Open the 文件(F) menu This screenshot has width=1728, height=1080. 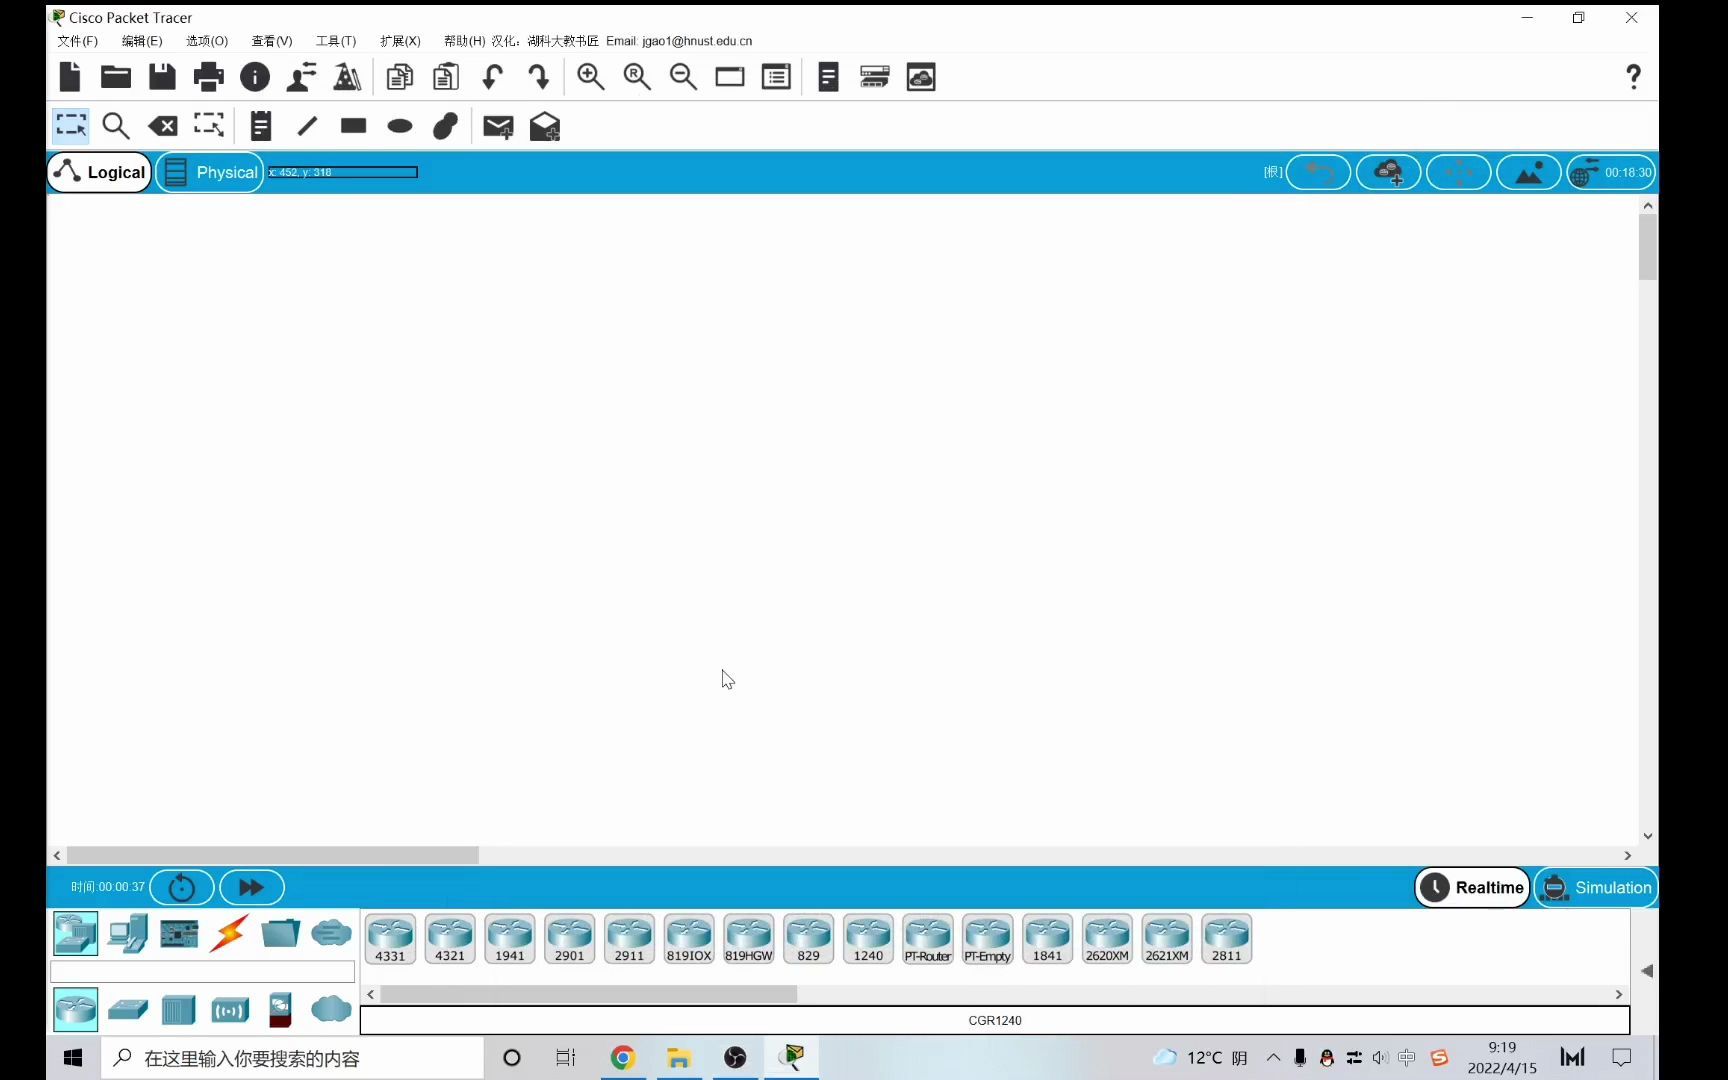tap(78, 41)
